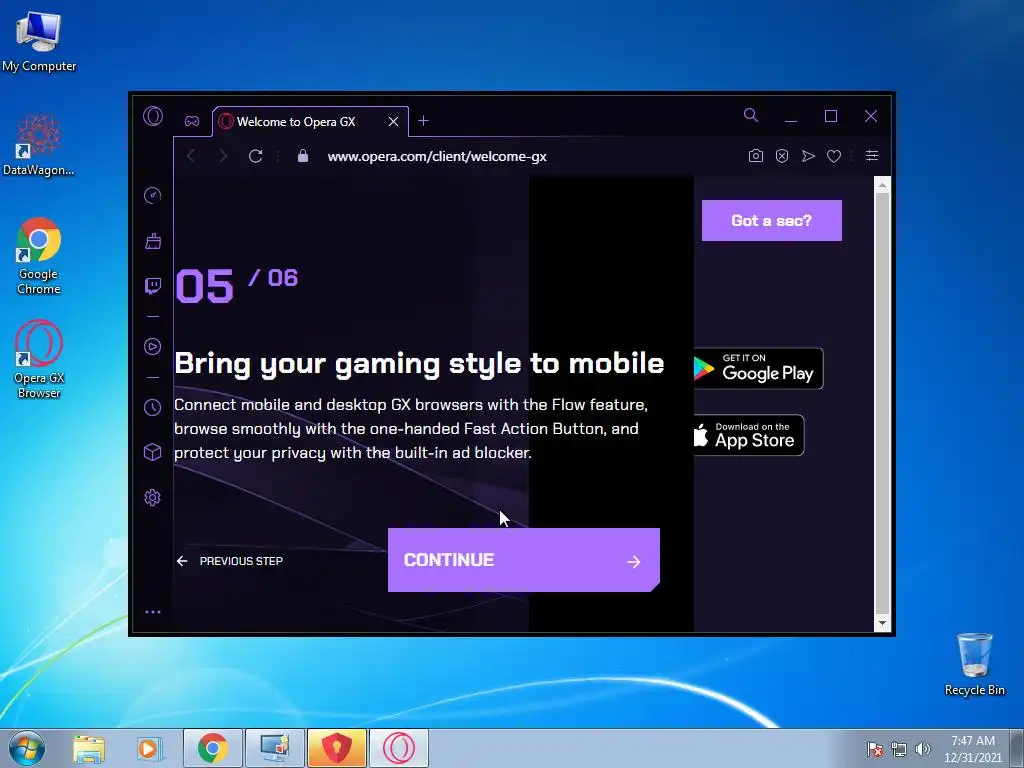Click the vertical scrollbar thumb
Screen dimensions: 1024x768
point(882,404)
